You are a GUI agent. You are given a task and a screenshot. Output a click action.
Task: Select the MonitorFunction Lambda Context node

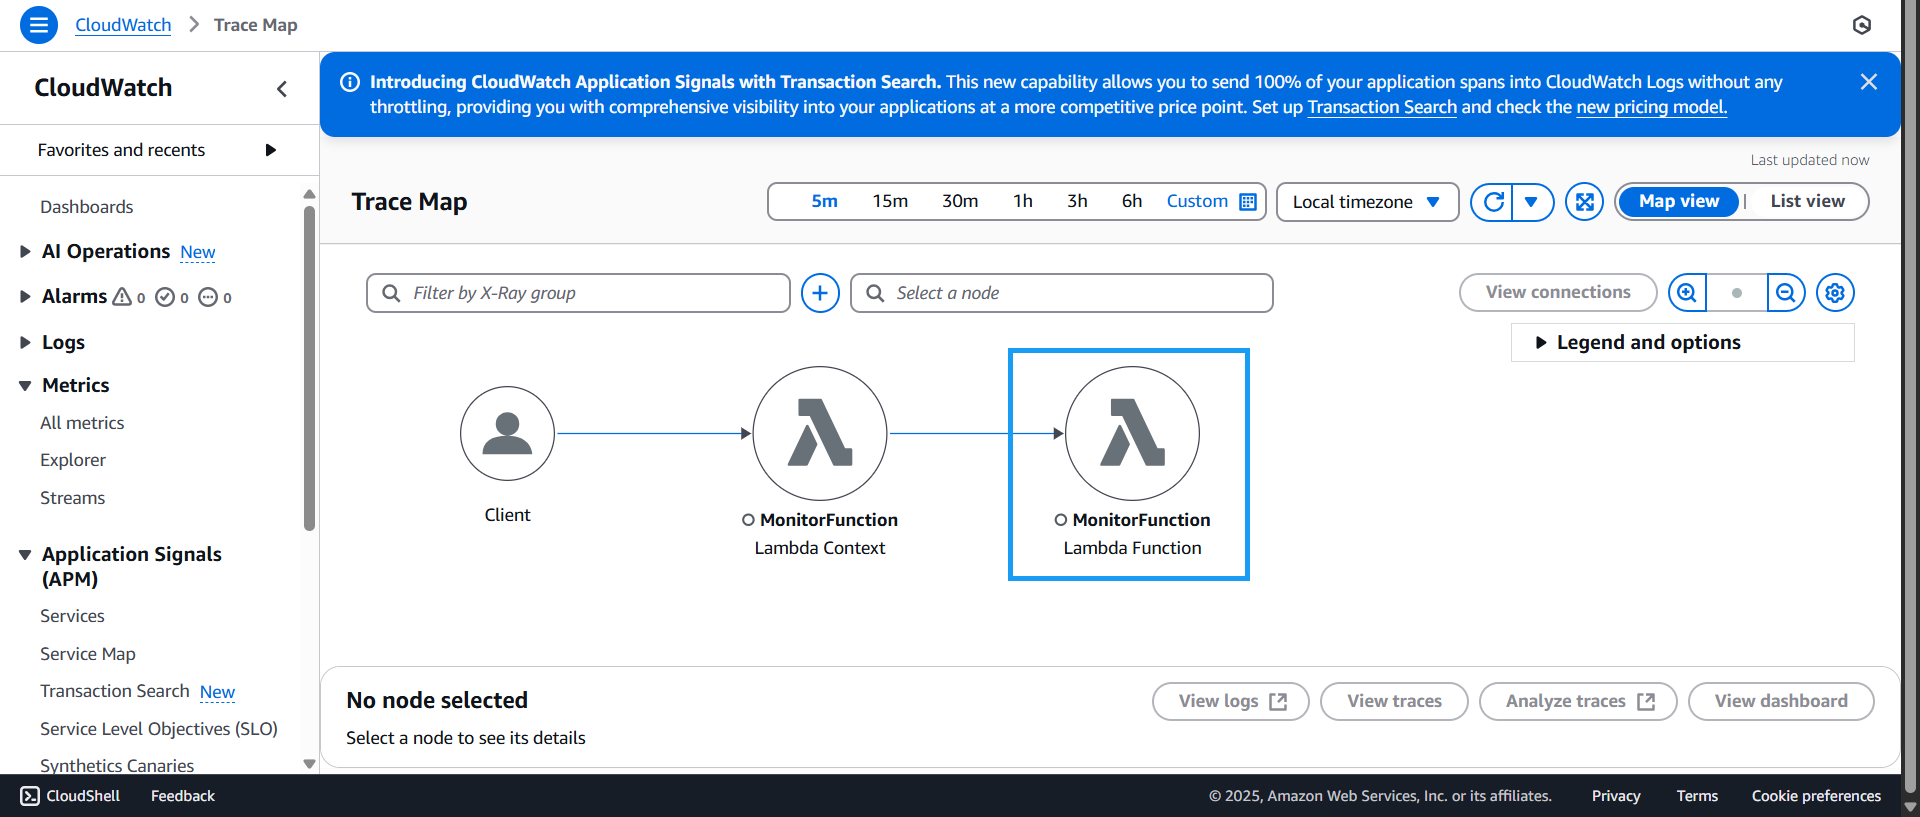point(819,434)
